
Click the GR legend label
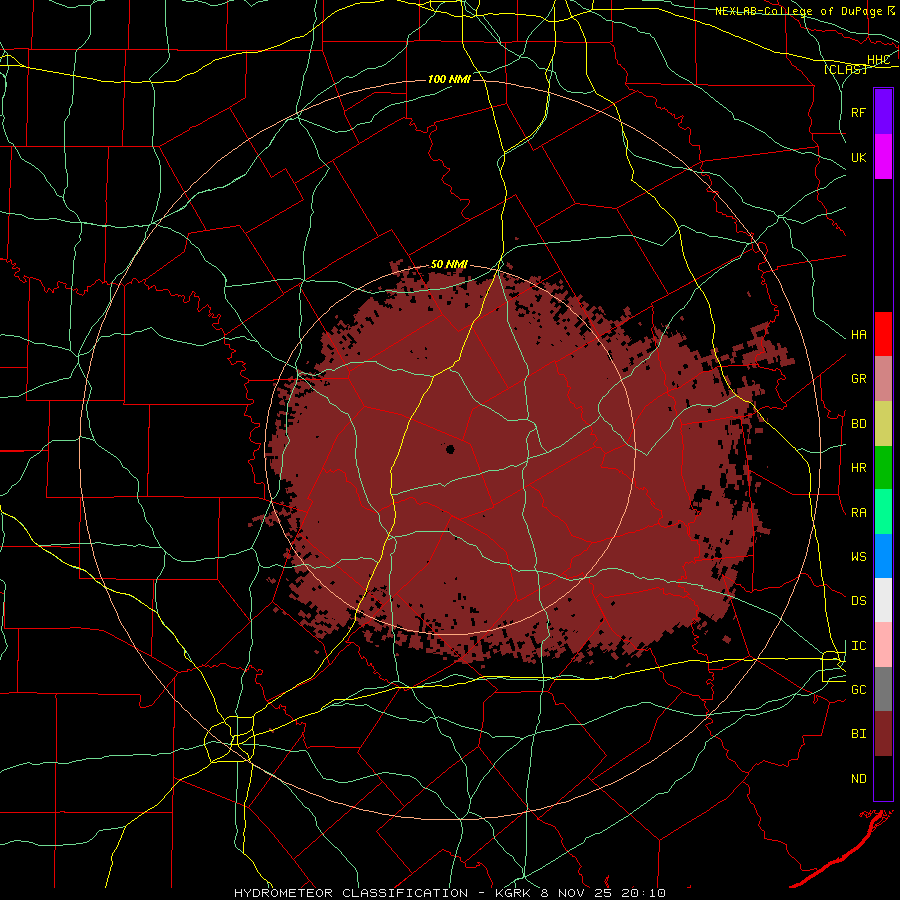(x=858, y=379)
